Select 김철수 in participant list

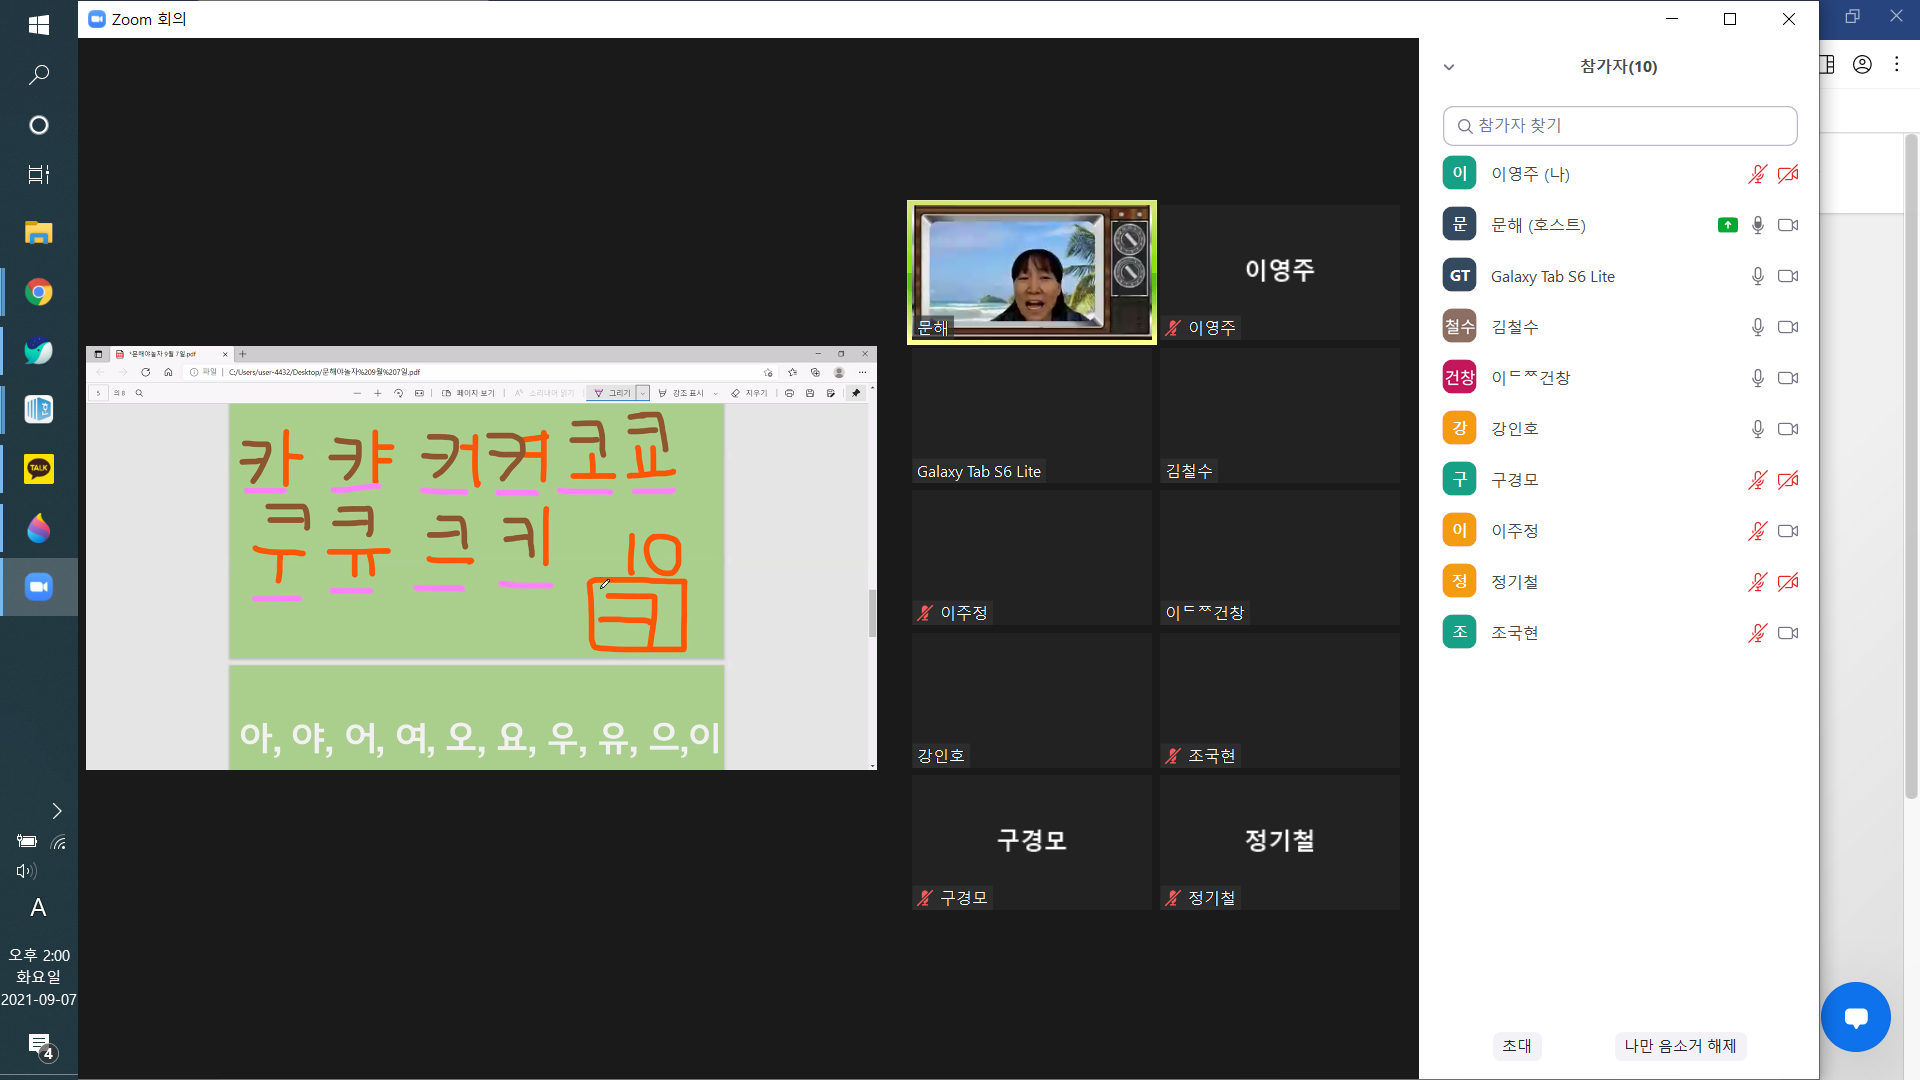[x=1620, y=327]
